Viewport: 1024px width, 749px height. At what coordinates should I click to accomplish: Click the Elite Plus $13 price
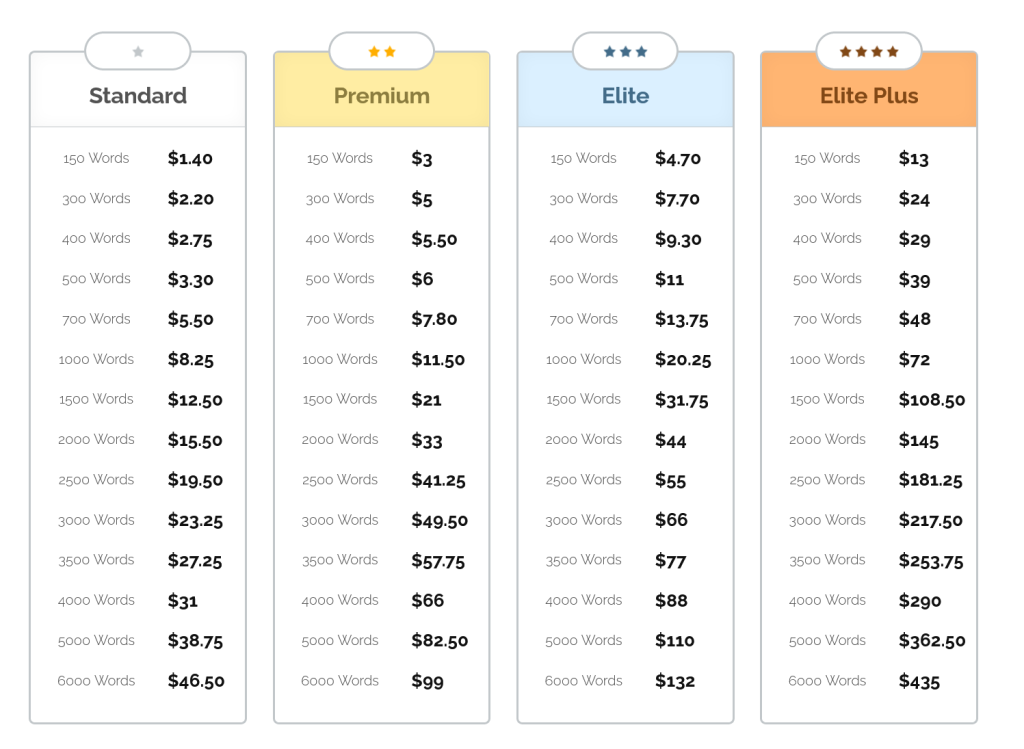914,158
